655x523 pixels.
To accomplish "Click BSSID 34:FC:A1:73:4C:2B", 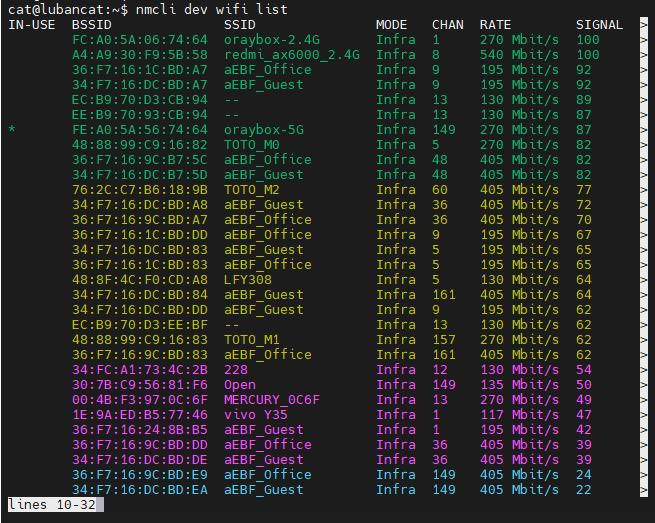I will 140,370.
